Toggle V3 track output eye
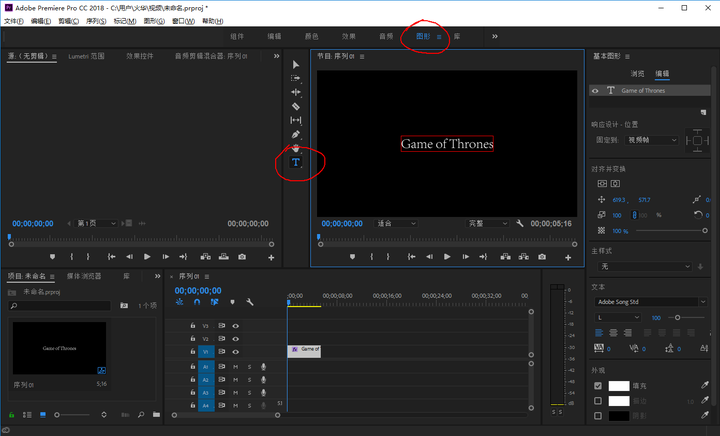720x436 pixels. coord(236,326)
